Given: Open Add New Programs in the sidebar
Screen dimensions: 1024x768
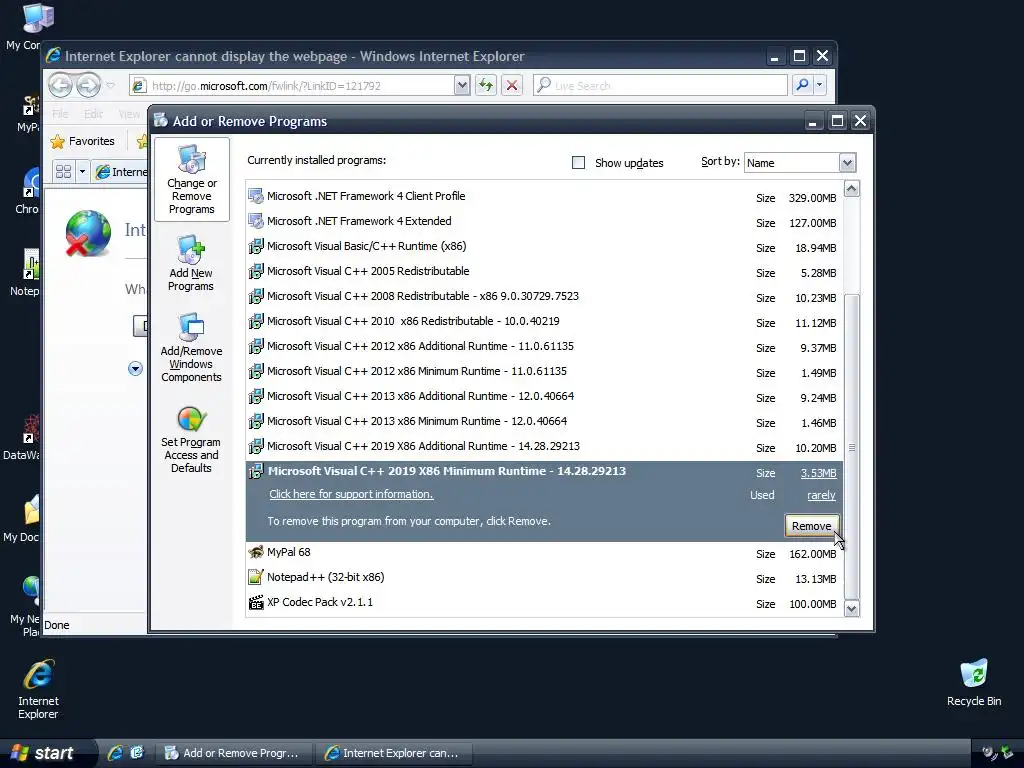Looking at the screenshot, I should (x=191, y=263).
